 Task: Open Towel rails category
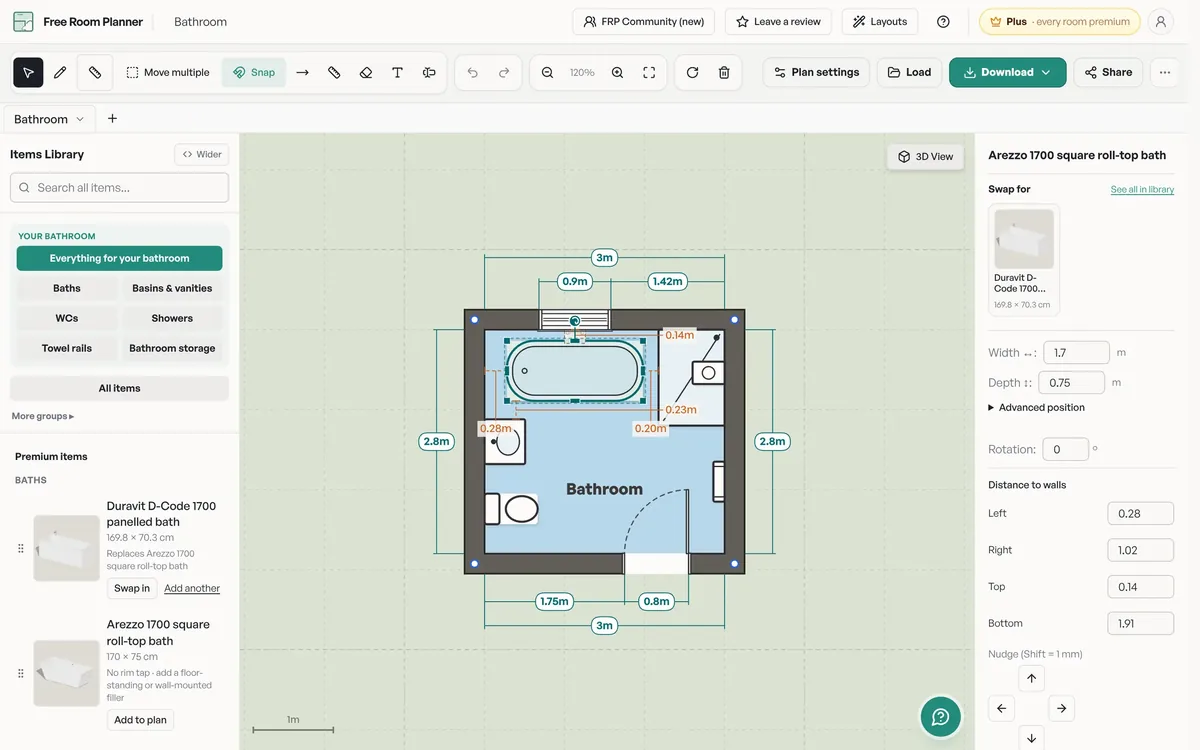(x=67, y=348)
